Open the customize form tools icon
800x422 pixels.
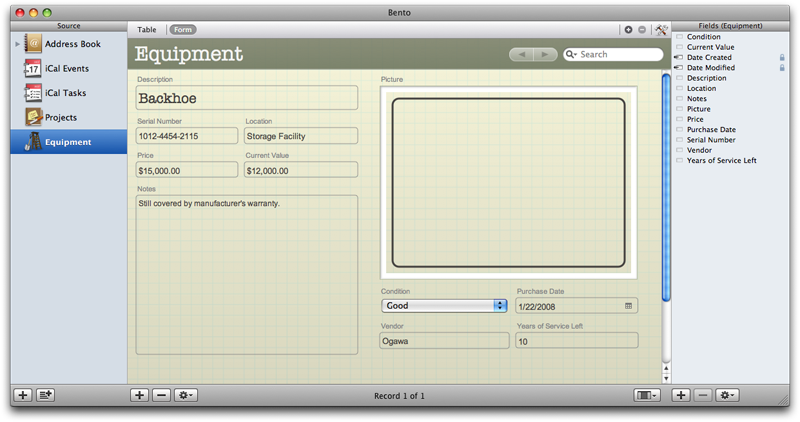click(x=662, y=30)
